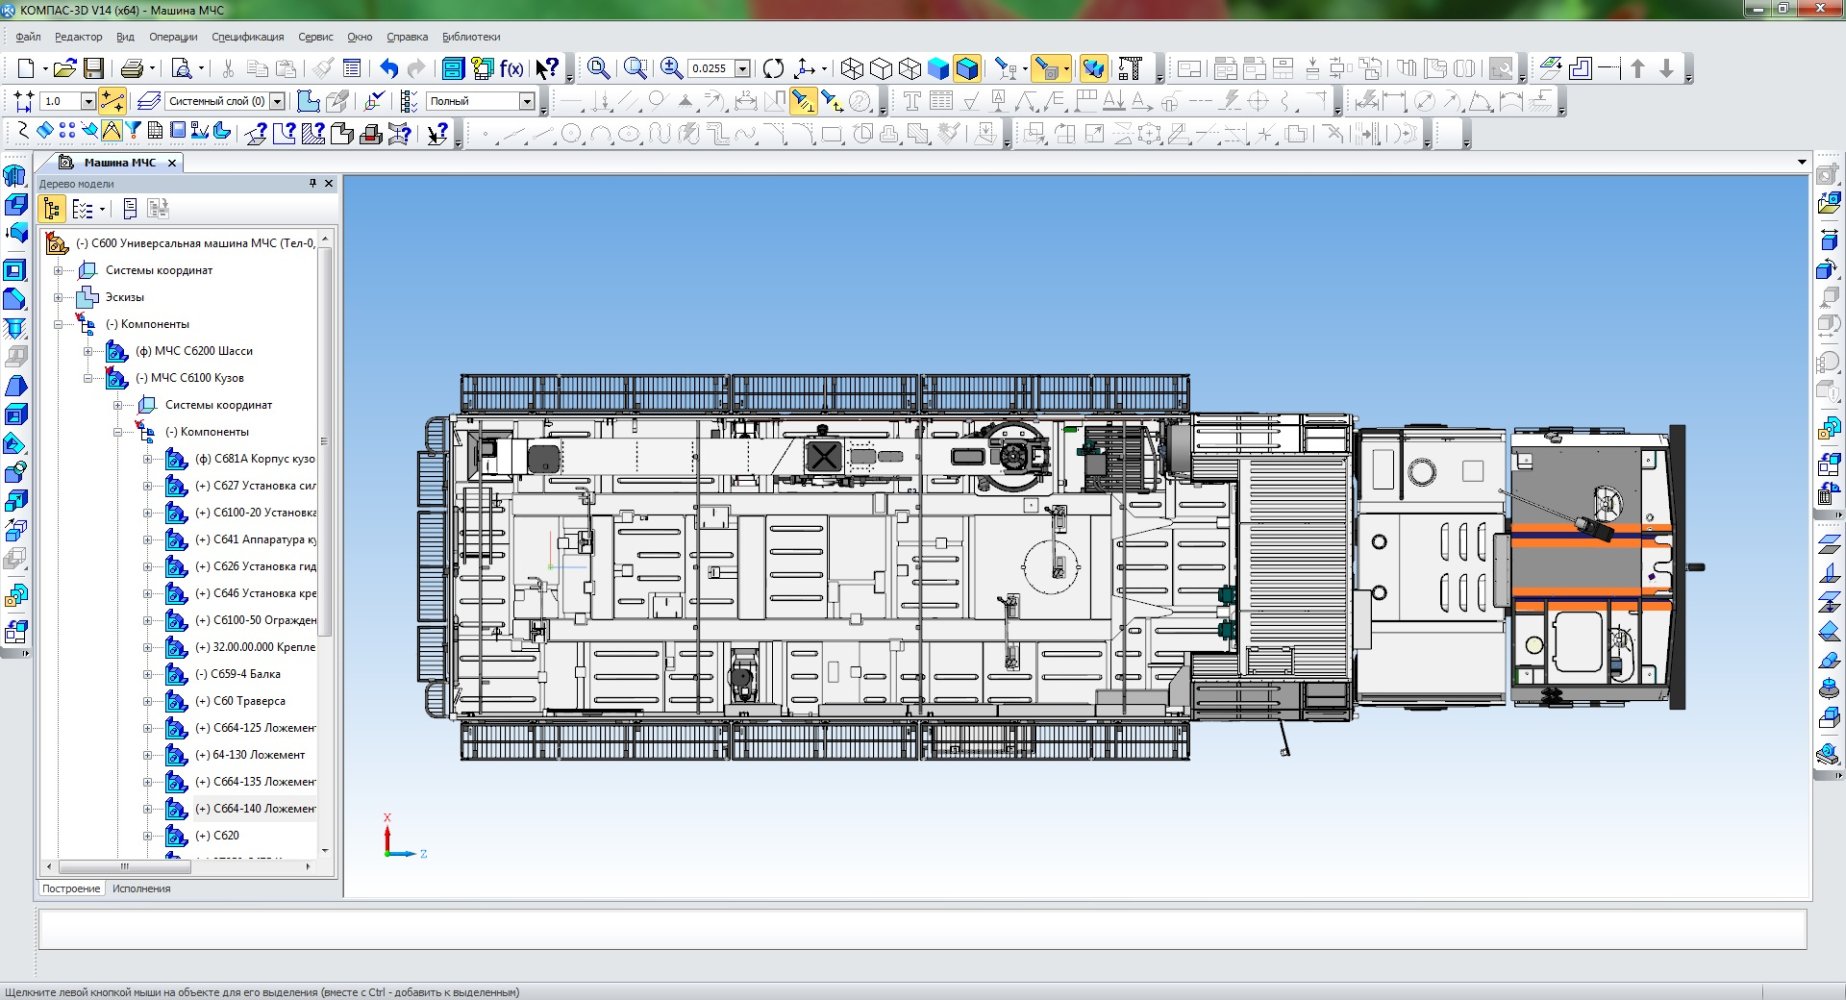
Task: Enable shaded with edges display mode
Action: [x=967, y=68]
